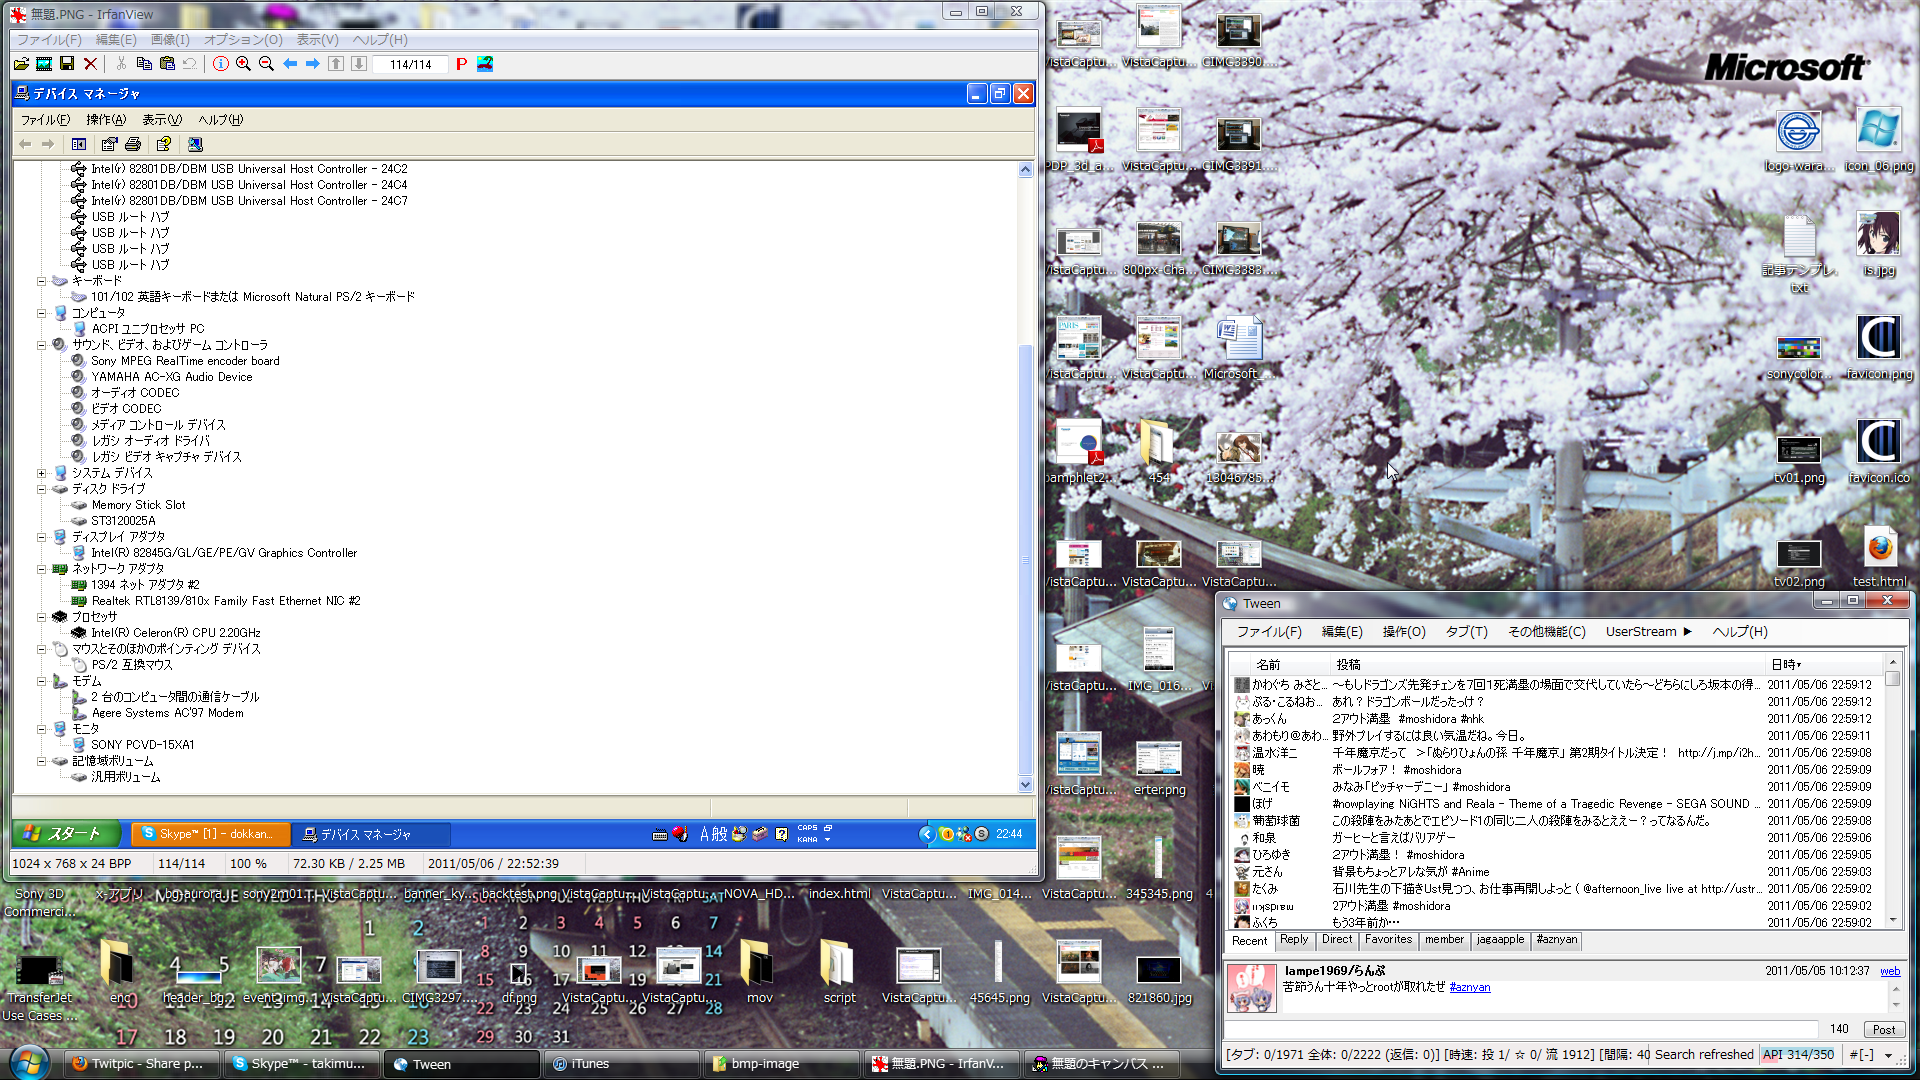Image resolution: width=1920 pixels, height=1080 pixels.
Task: Click the 114/114 page number field
Action: click(x=411, y=64)
